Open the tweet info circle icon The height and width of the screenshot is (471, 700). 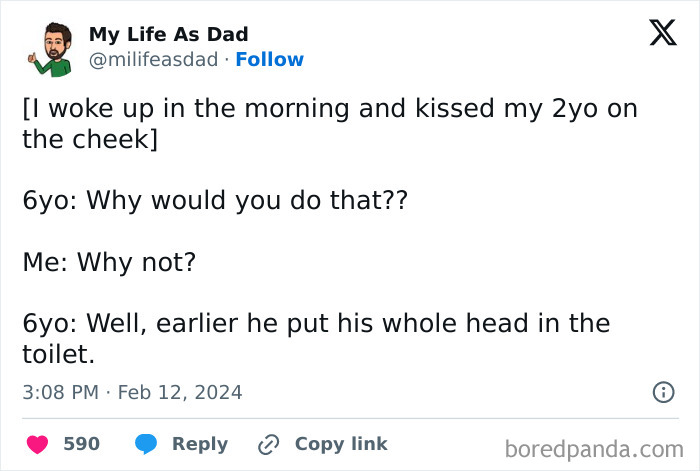[663, 392]
